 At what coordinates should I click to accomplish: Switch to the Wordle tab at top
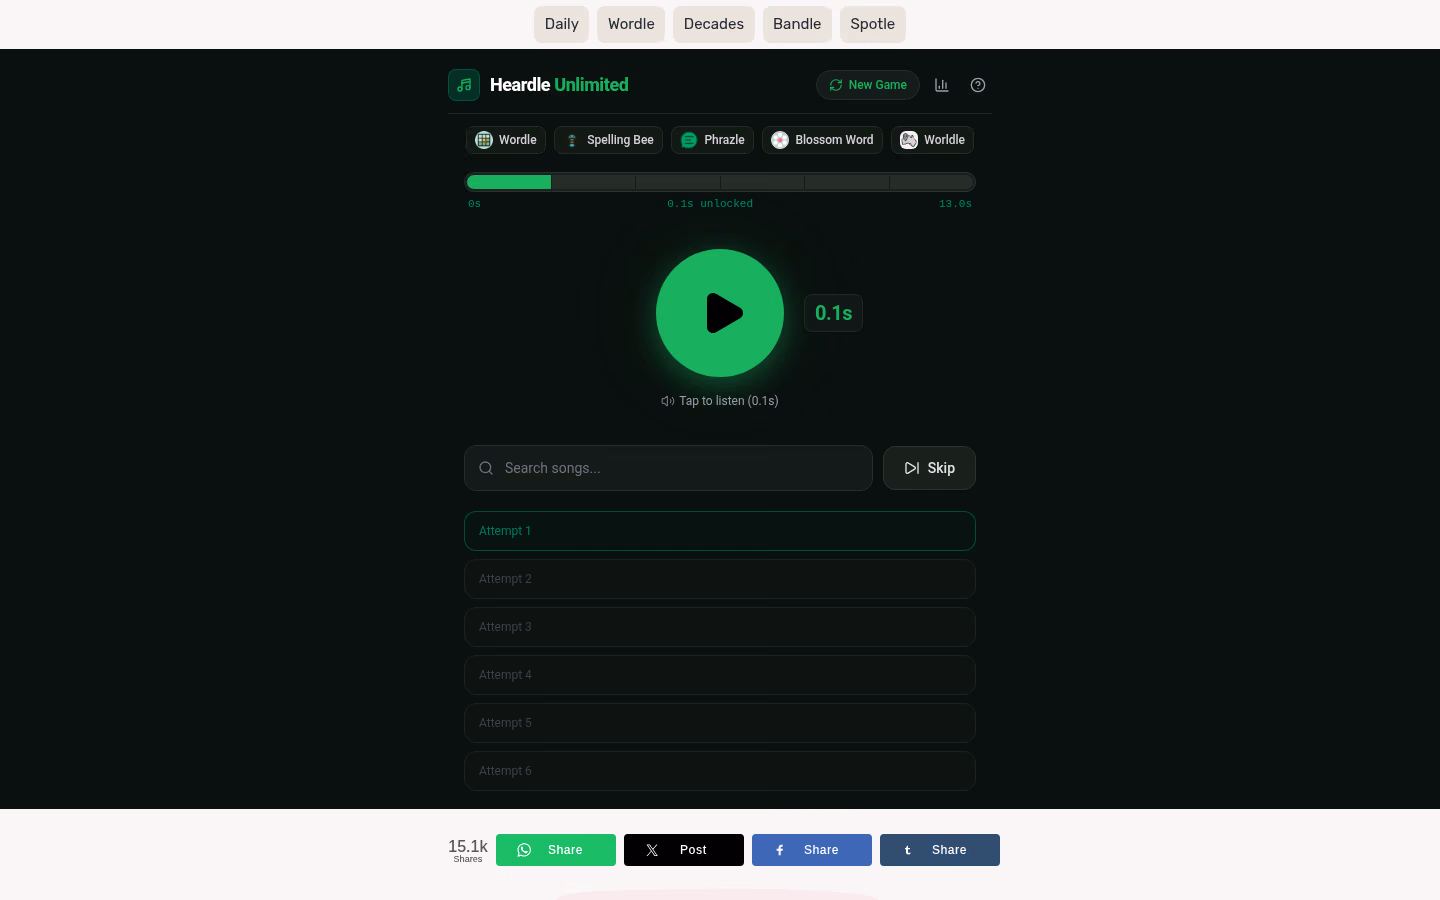[x=631, y=24]
